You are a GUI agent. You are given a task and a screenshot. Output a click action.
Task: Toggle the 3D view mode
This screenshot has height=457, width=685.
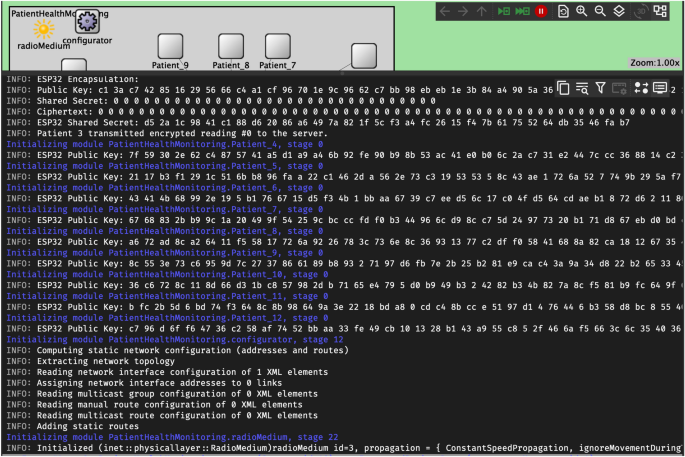(640, 11)
